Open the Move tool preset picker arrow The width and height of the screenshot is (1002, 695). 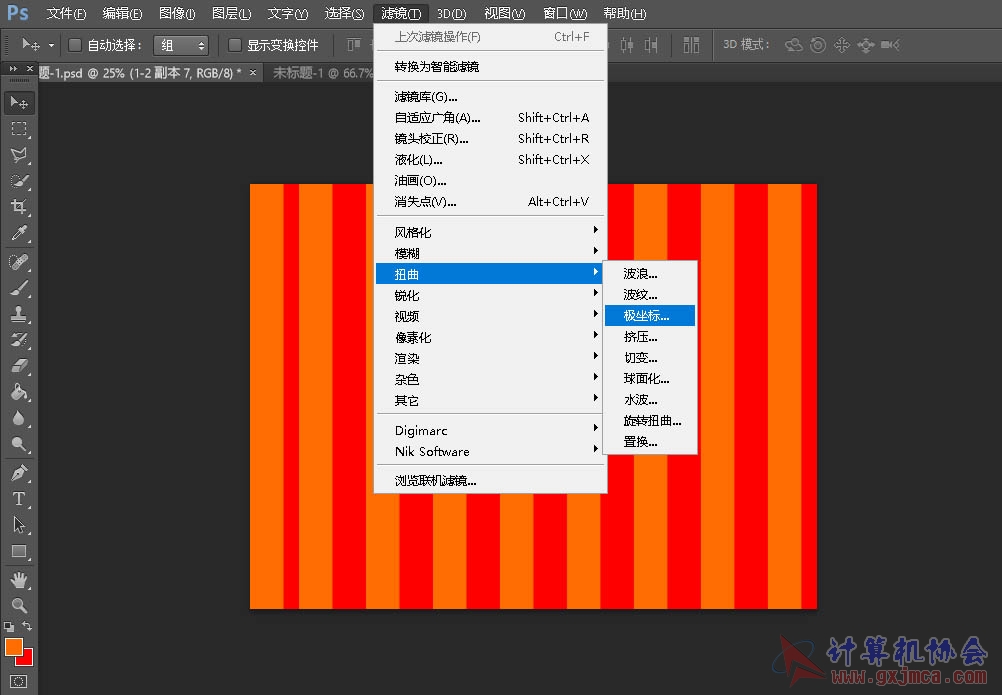click(51, 45)
